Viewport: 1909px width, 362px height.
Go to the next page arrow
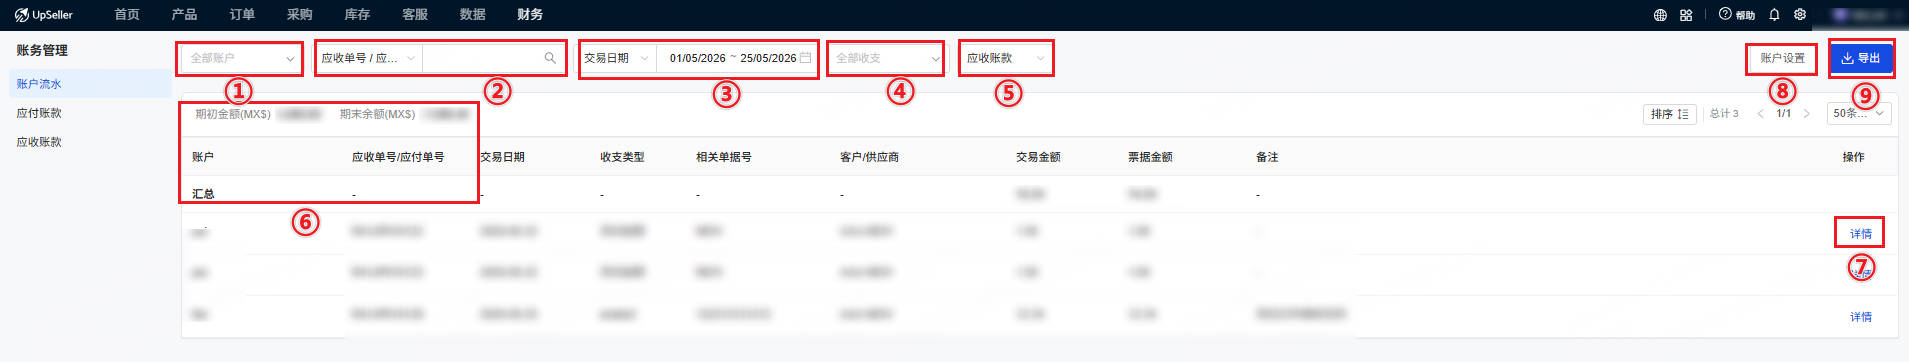pyautogui.click(x=1806, y=114)
